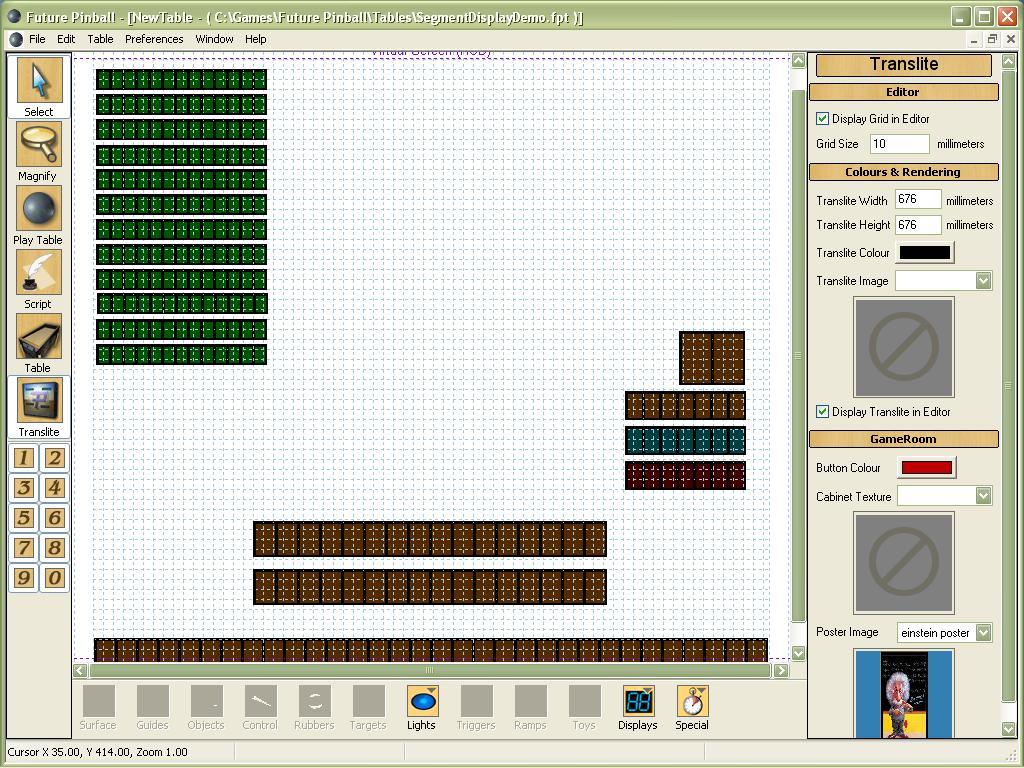
Task: Open the Preferences menu
Action: (x=154, y=39)
